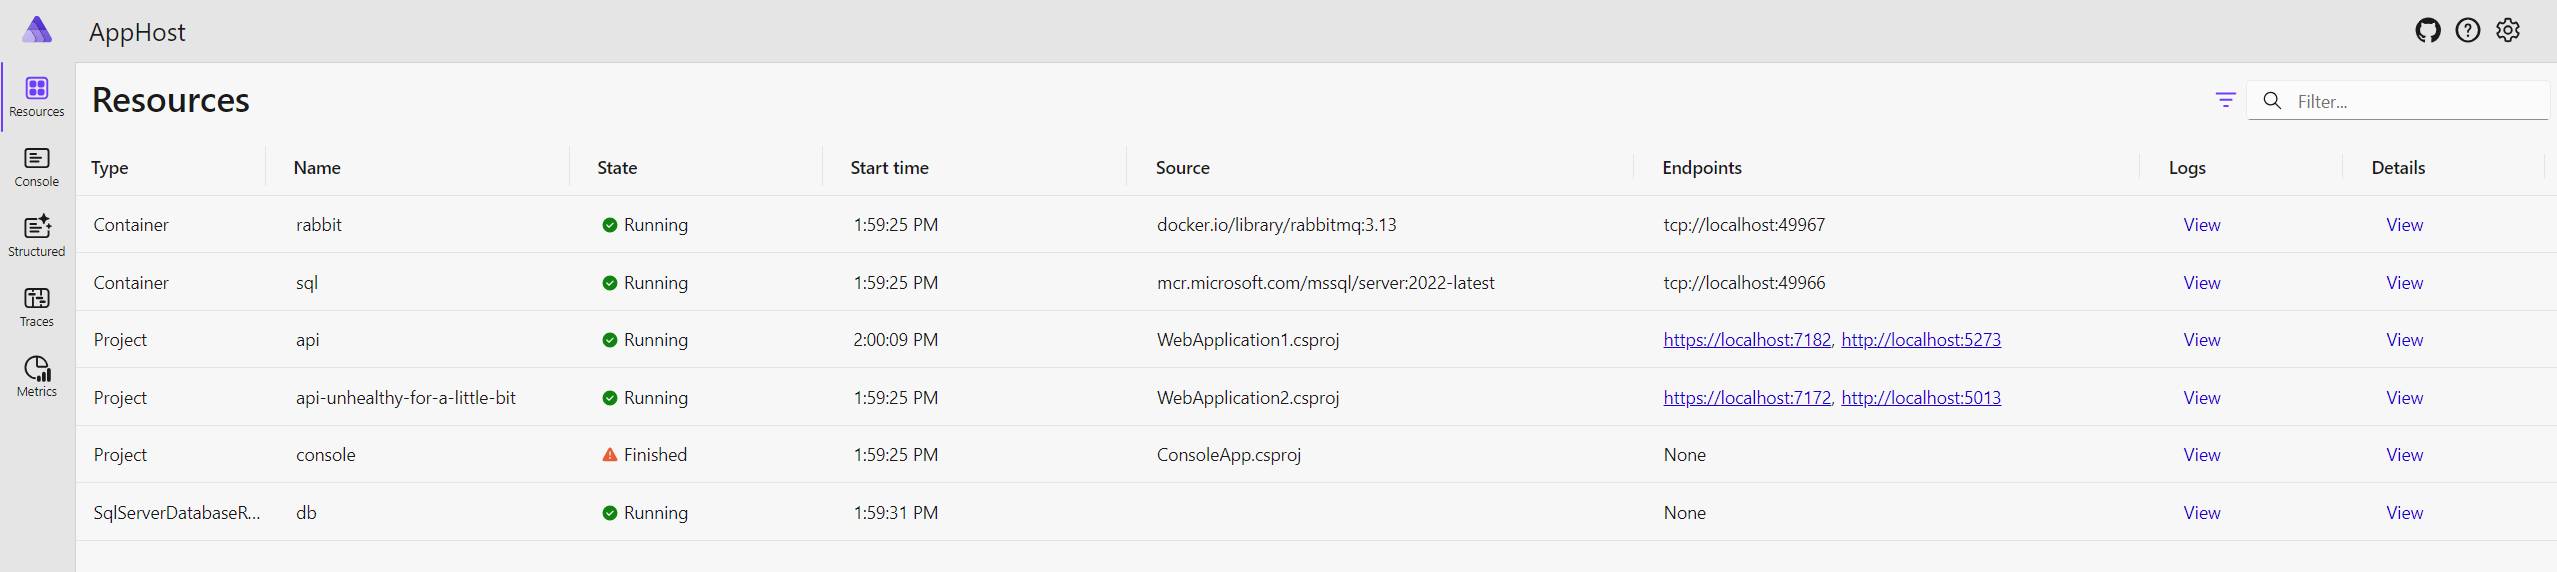Open the http://localhost:5273 endpoint link
The image size is (2557, 572).
[x=1921, y=340]
